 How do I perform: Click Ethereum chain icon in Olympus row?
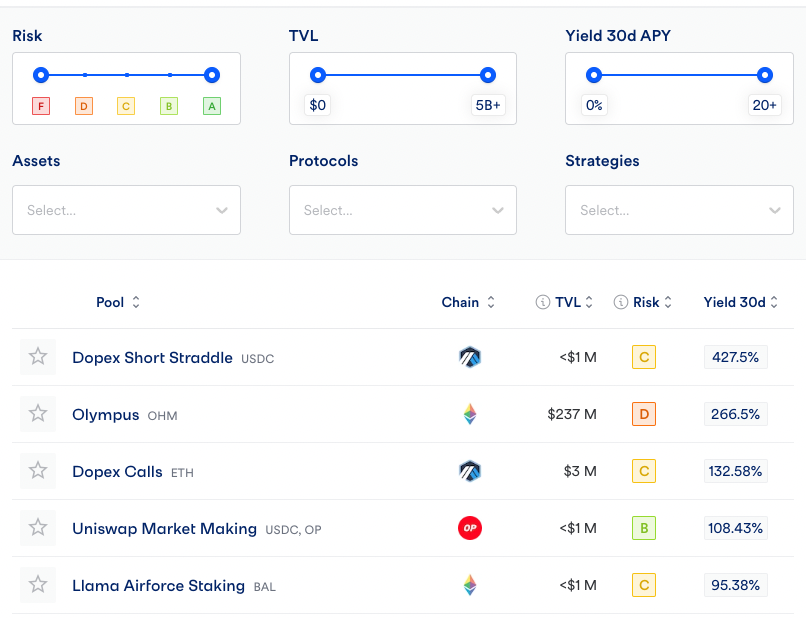coord(470,414)
